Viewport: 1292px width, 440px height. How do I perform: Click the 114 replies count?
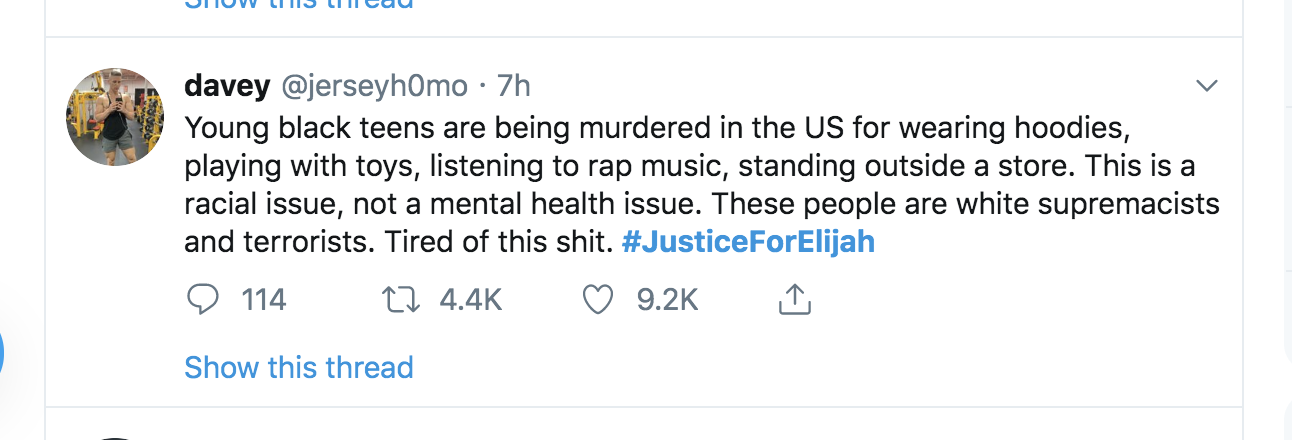coord(264,299)
